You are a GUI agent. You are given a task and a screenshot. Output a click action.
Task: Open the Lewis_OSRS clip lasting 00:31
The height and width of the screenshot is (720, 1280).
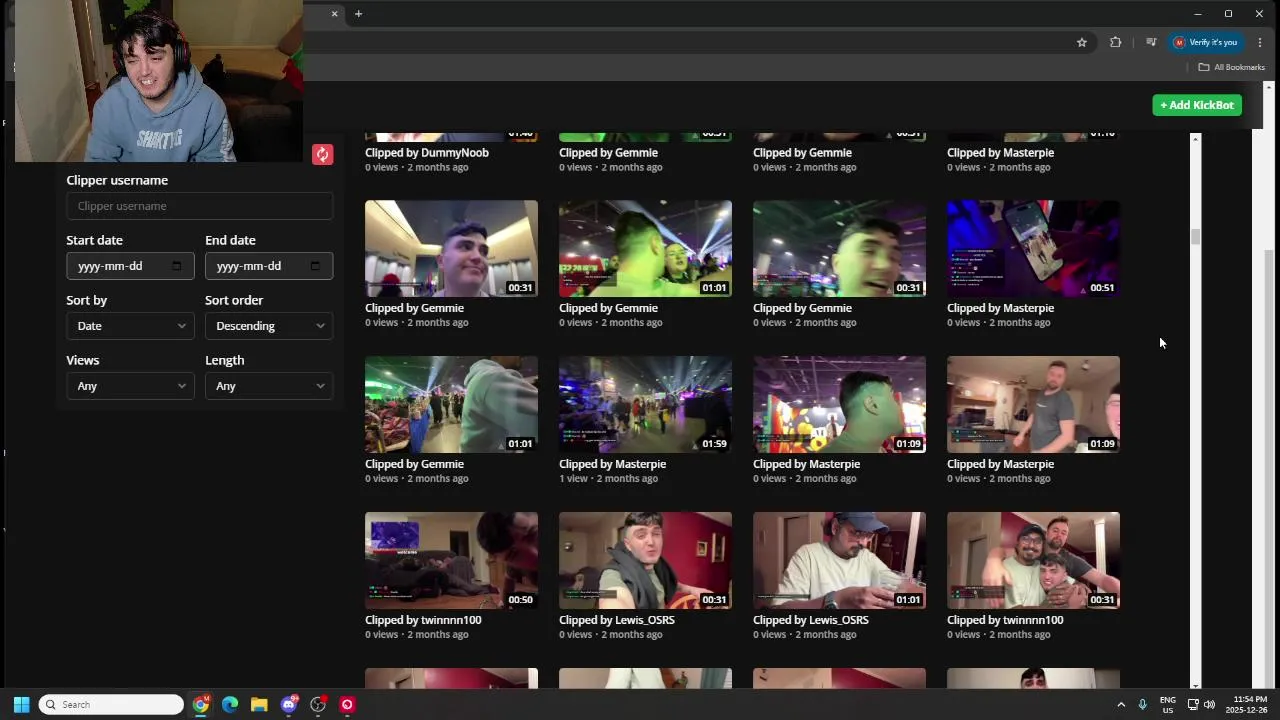pyautogui.click(x=645, y=560)
